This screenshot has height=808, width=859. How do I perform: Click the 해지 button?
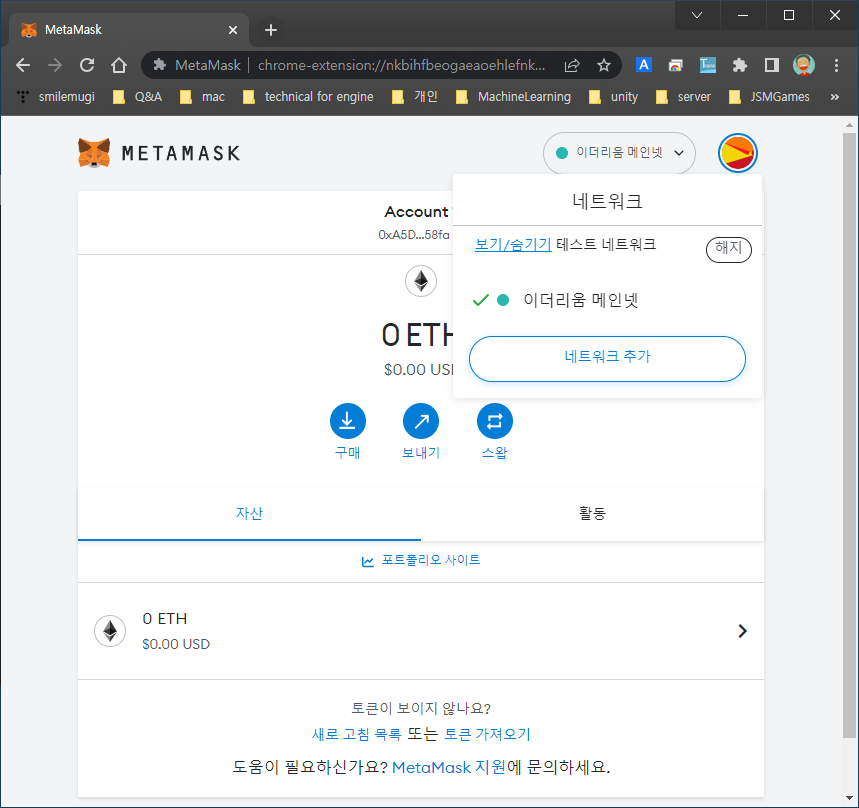point(729,249)
